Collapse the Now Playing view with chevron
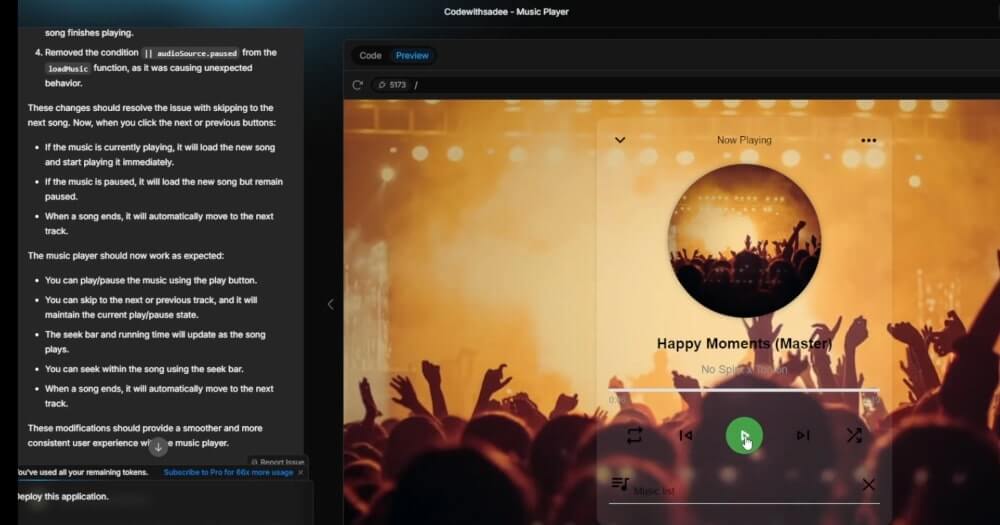The width and height of the screenshot is (1000, 525). tap(620, 140)
